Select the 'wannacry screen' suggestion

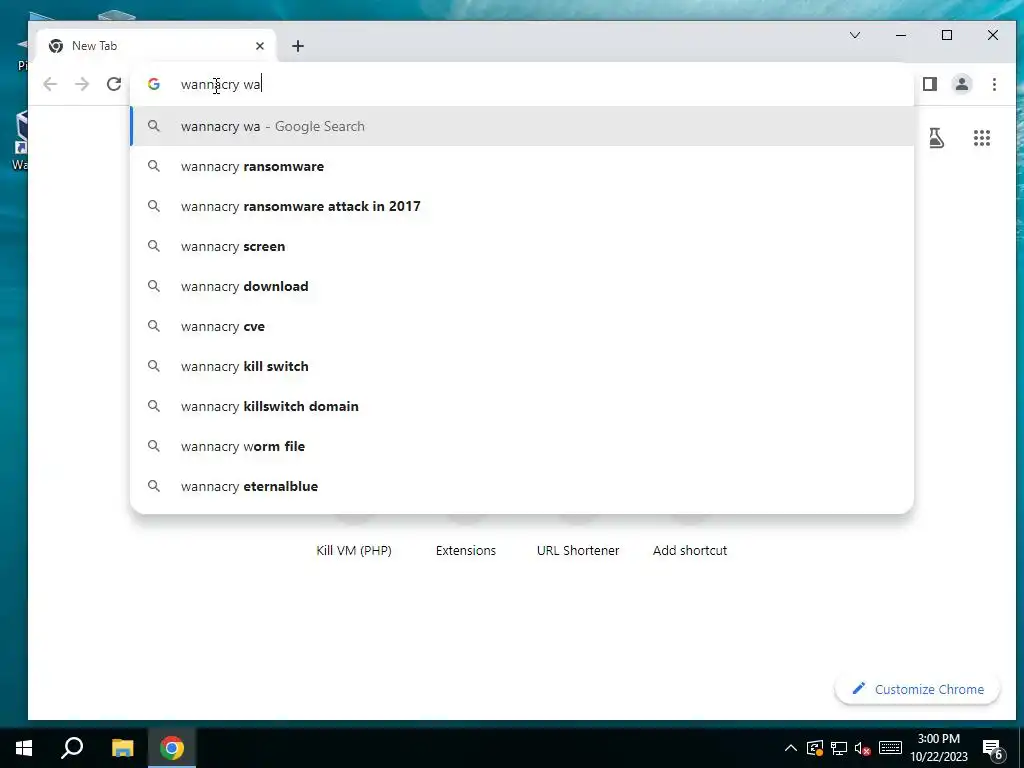tap(522, 246)
